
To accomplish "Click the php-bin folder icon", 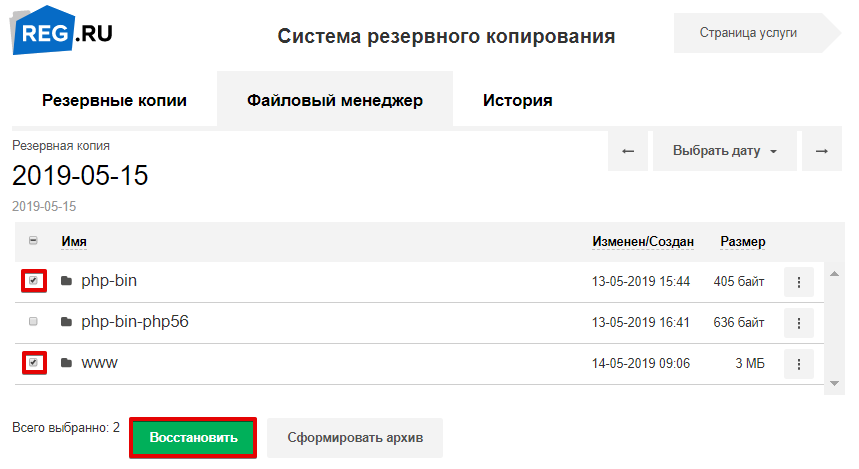I will pos(66,282).
